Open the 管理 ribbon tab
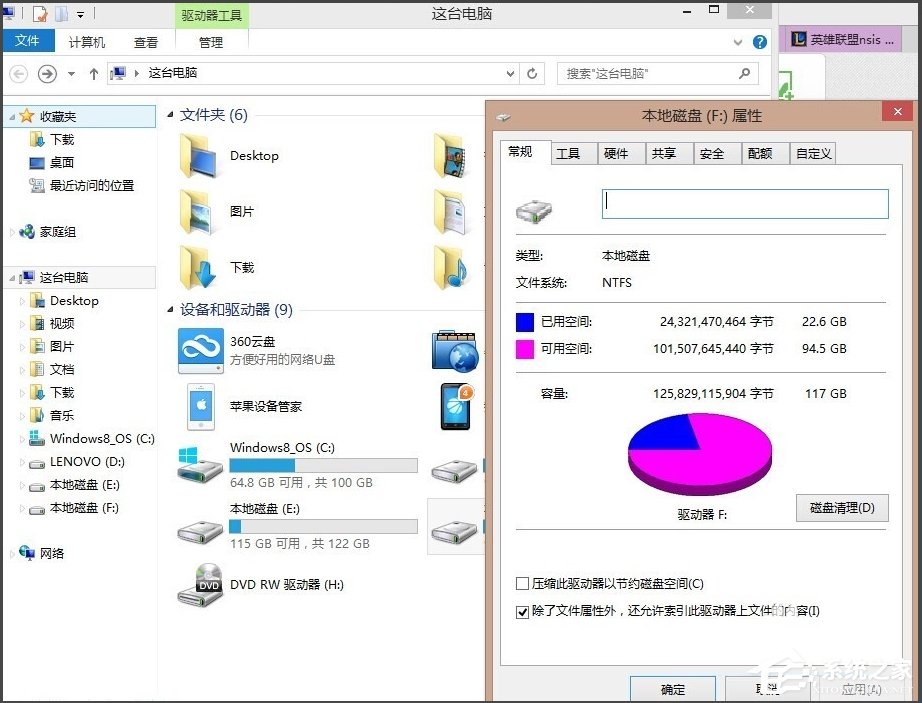The width and height of the screenshot is (922, 703). [x=211, y=41]
